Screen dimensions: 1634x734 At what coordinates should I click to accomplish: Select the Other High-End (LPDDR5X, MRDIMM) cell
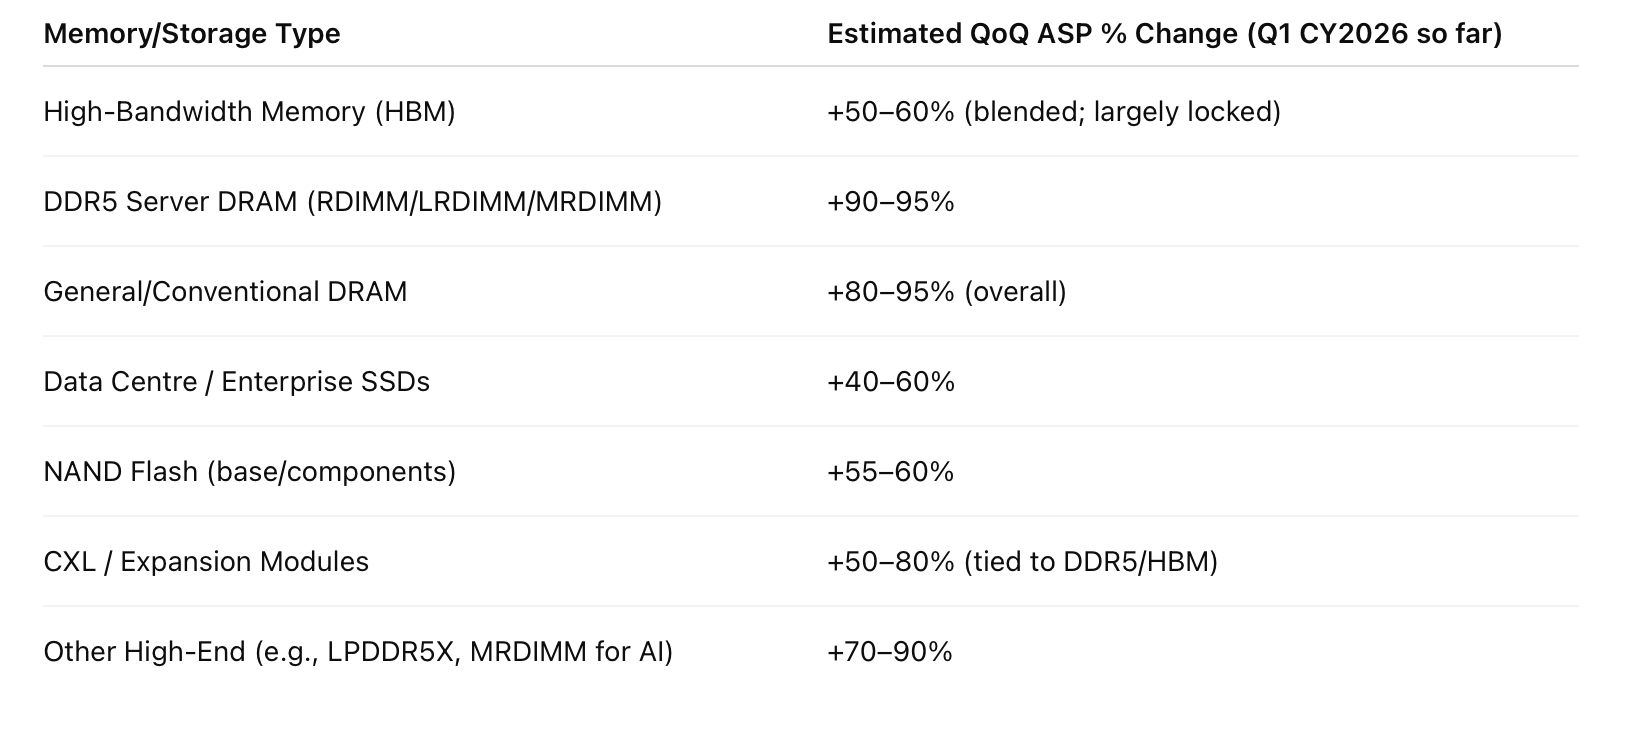(358, 652)
